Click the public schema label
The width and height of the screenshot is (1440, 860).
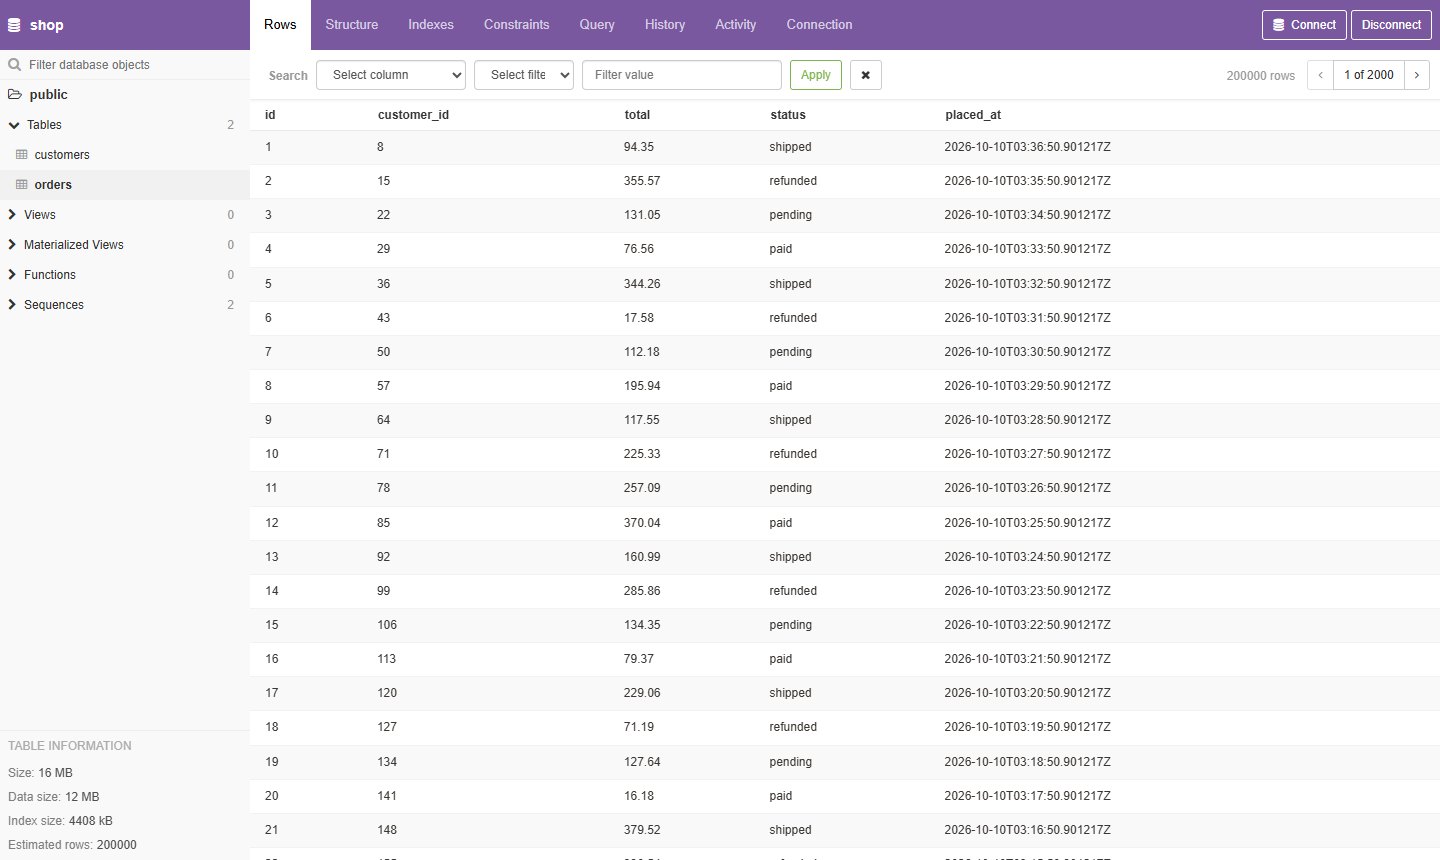(x=49, y=94)
